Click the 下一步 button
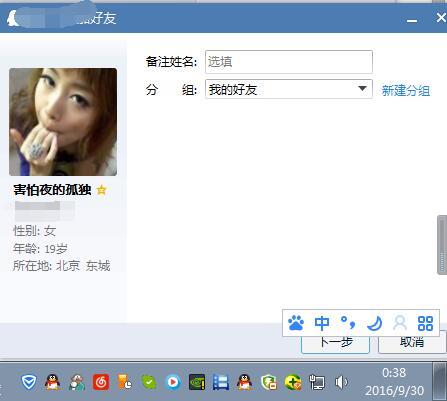This screenshot has width=447, height=401. [x=335, y=343]
